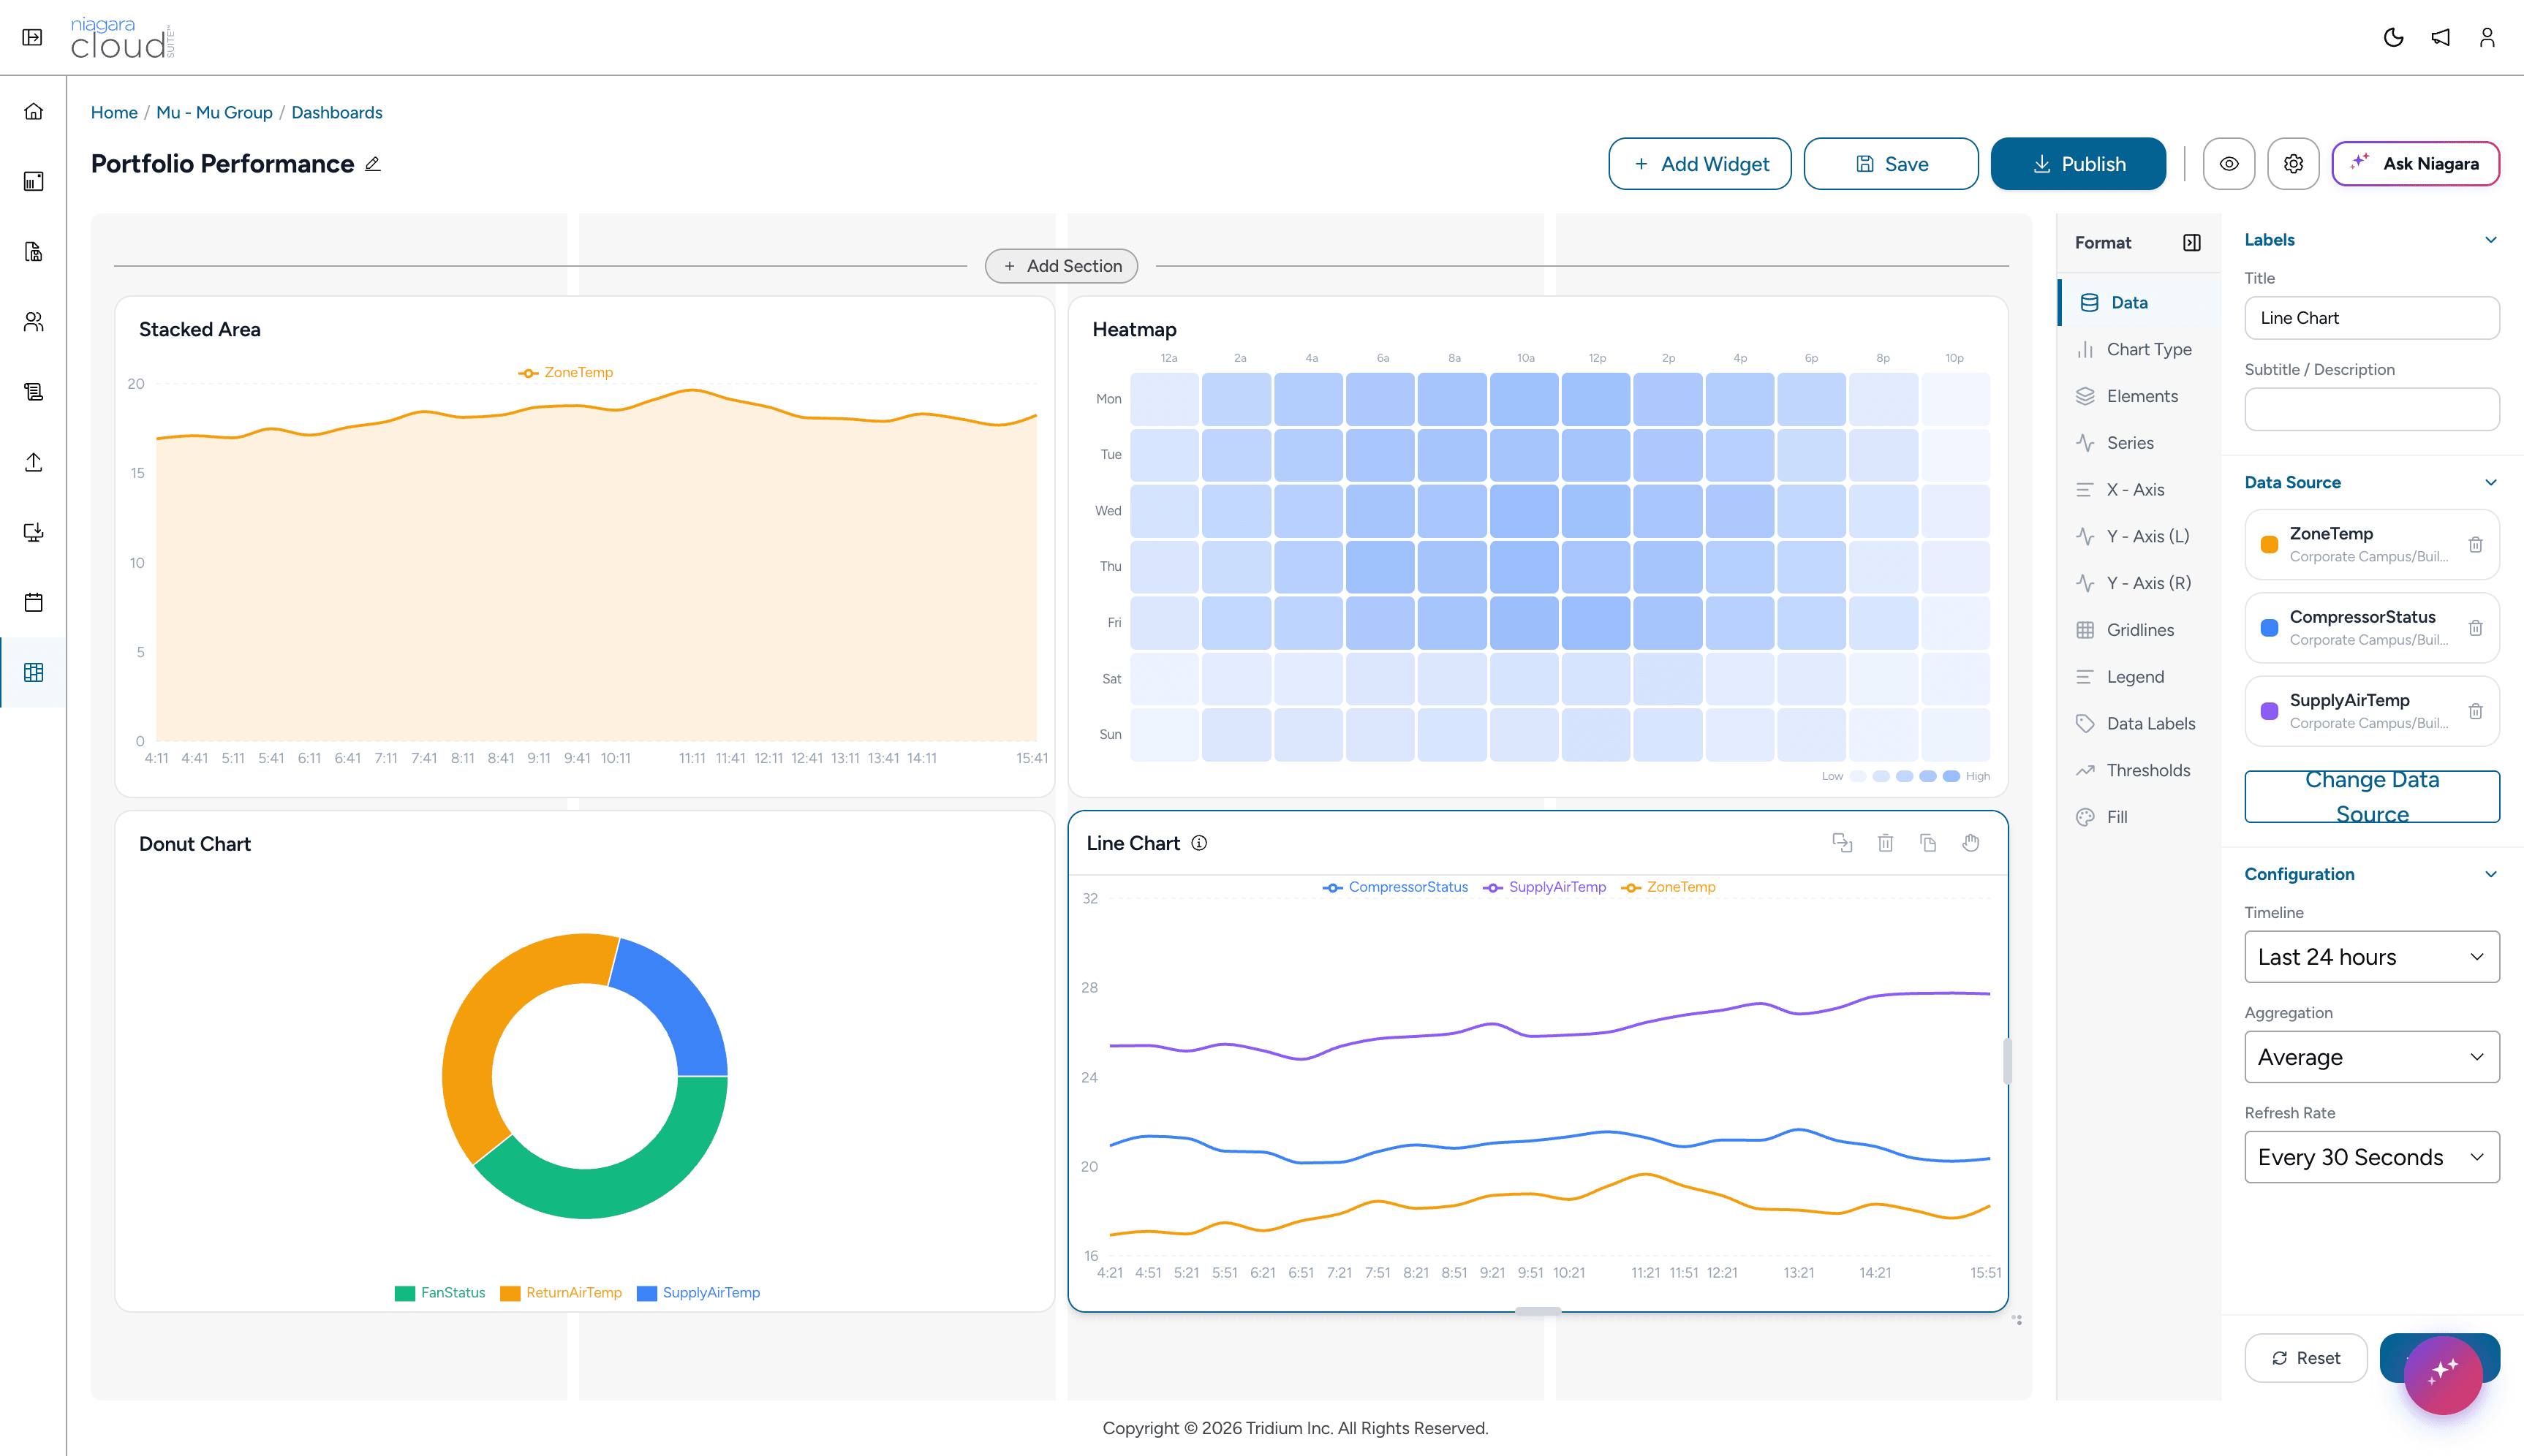Remove the SupplyAirTemp data source
Image resolution: width=2524 pixels, height=1456 pixels.
click(x=2475, y=711)
